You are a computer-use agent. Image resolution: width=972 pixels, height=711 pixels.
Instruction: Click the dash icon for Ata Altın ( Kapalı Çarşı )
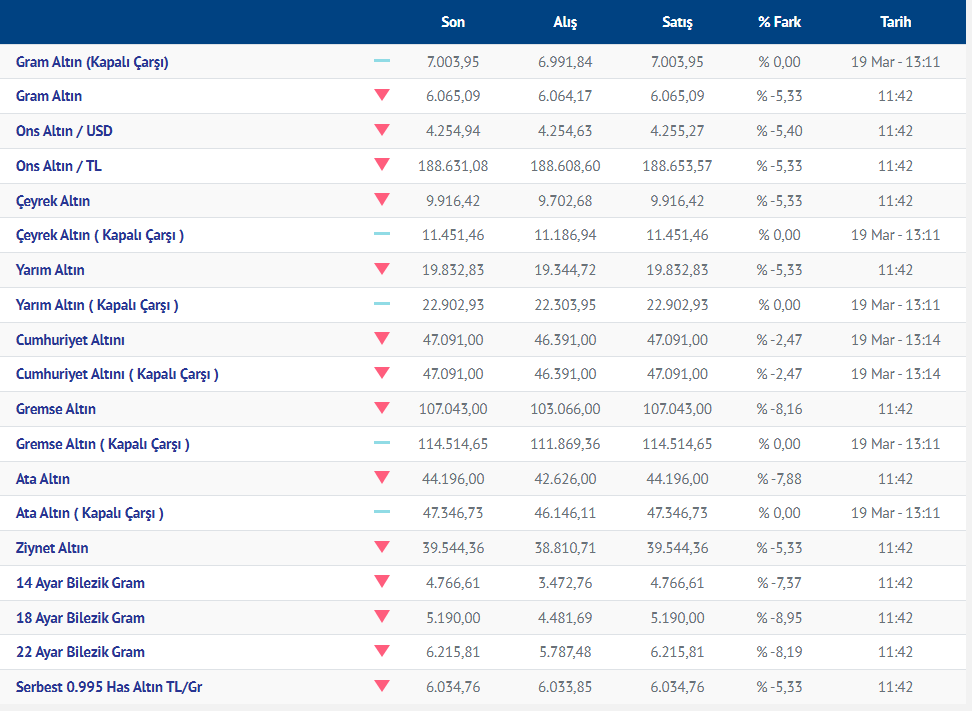pos(381,512)
